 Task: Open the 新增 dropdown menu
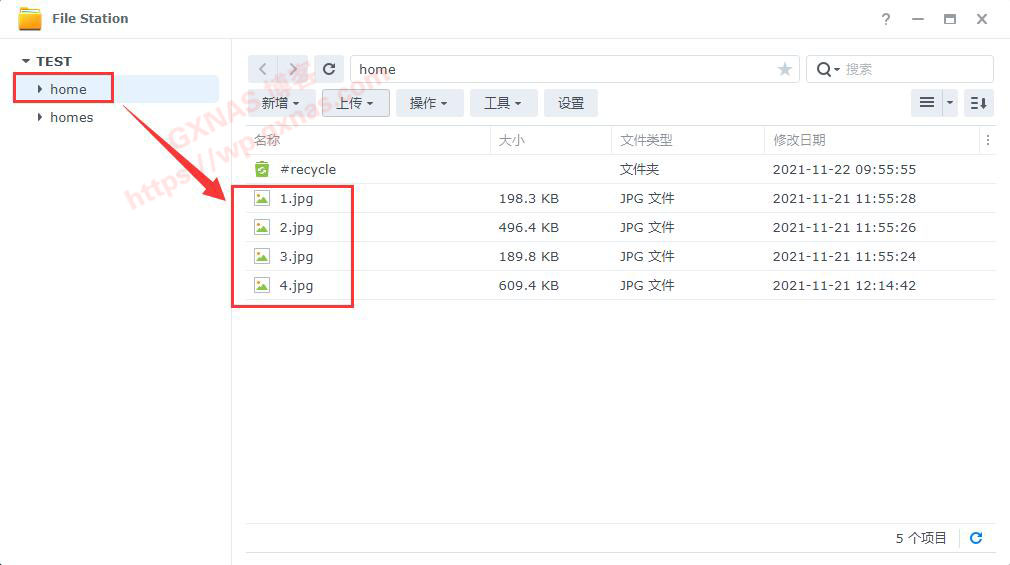point(281,103)
